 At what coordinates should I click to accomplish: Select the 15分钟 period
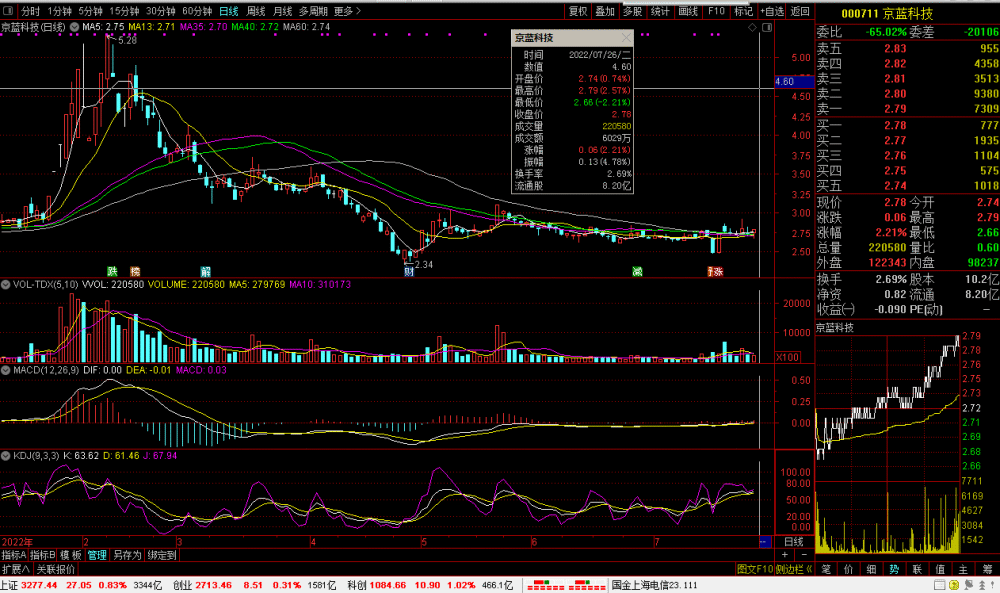[x=124, y=11]
